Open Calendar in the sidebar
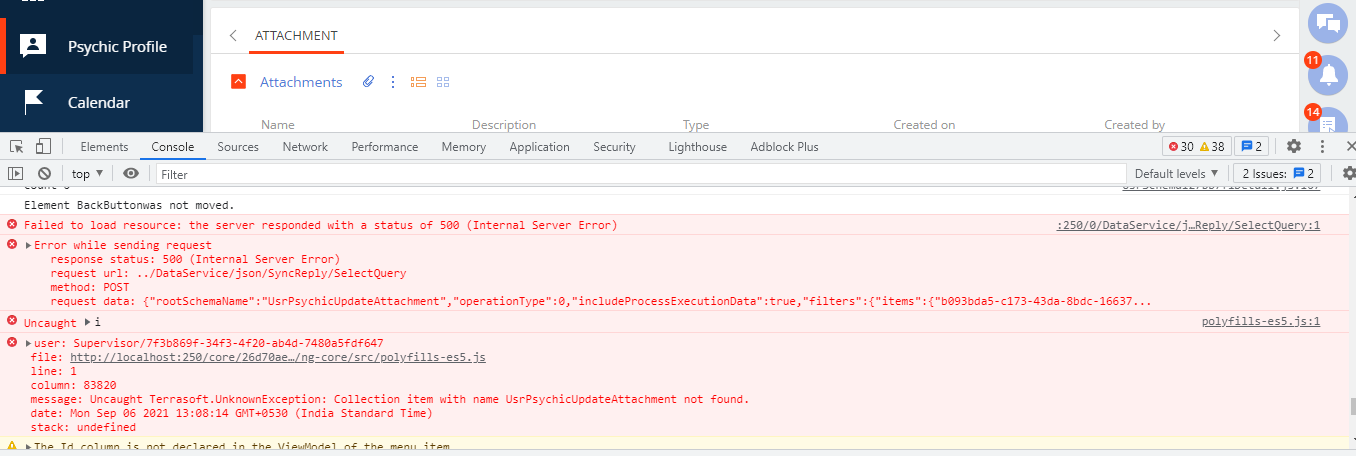1356x456 pixels. (x=99, y=102)
